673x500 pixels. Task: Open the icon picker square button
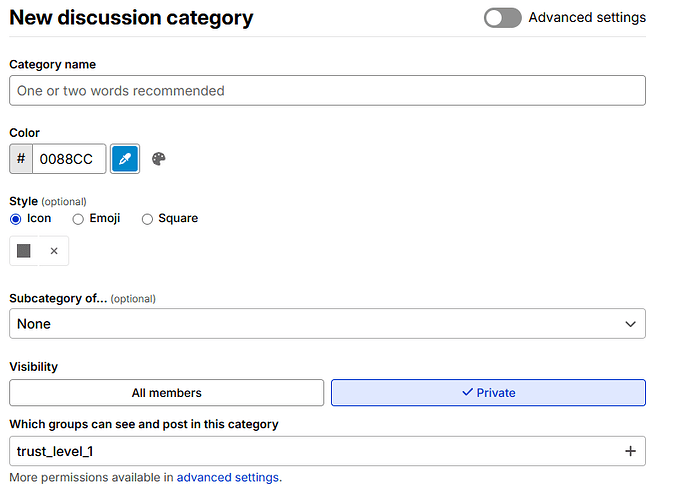pos(24,251)
